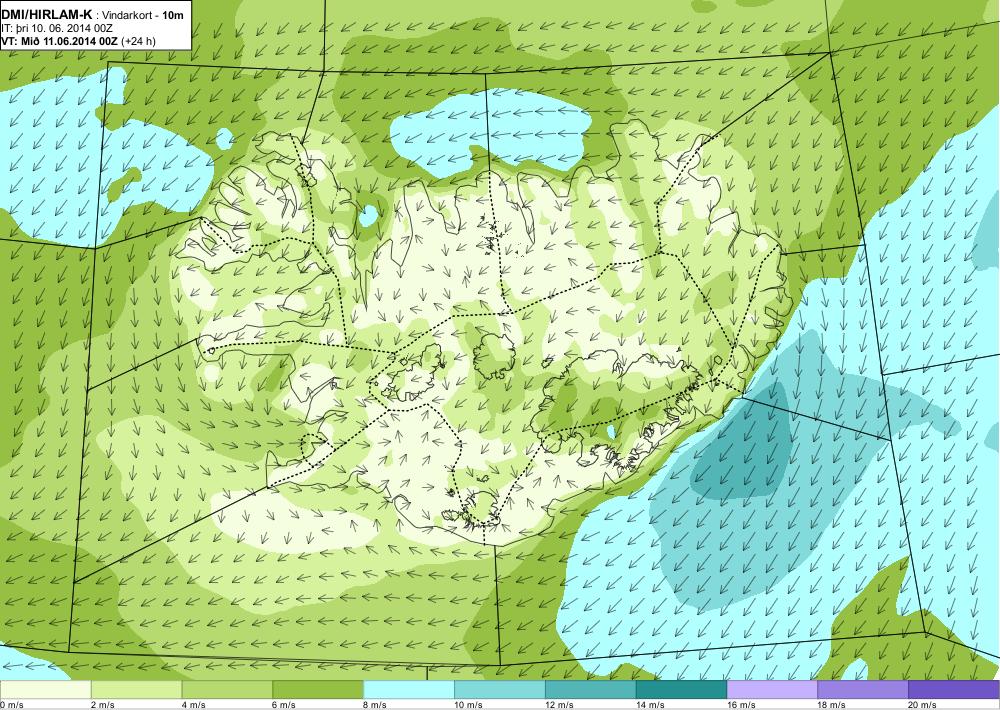Click the 12–14 m/s teal legend swatch
Screen dimensions: 1000x710
(591, 690)
